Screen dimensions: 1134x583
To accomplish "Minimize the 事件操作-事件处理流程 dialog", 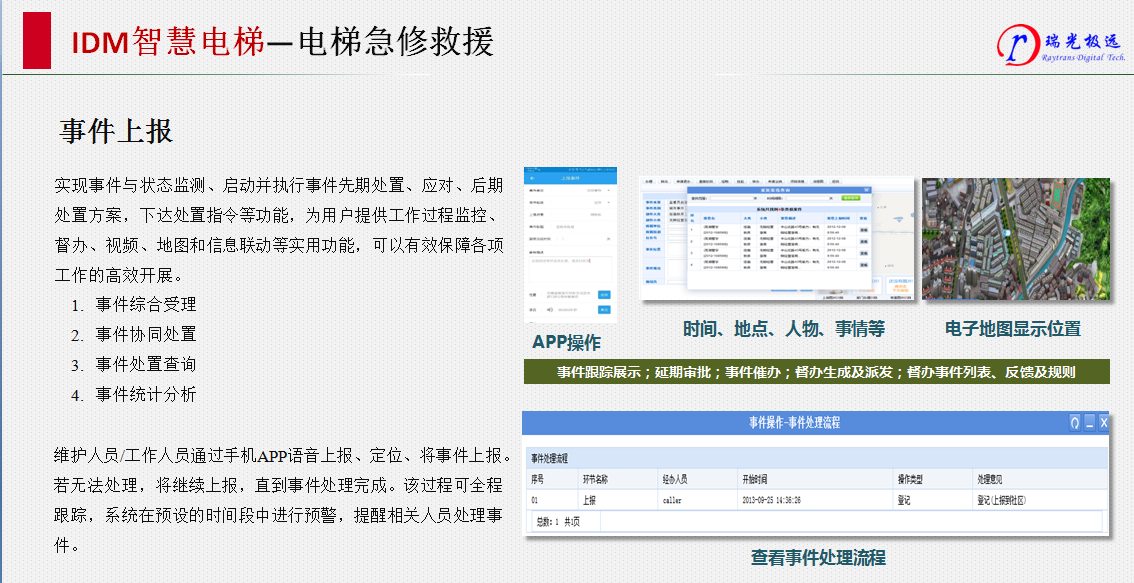I will (x=1089, y=423).
